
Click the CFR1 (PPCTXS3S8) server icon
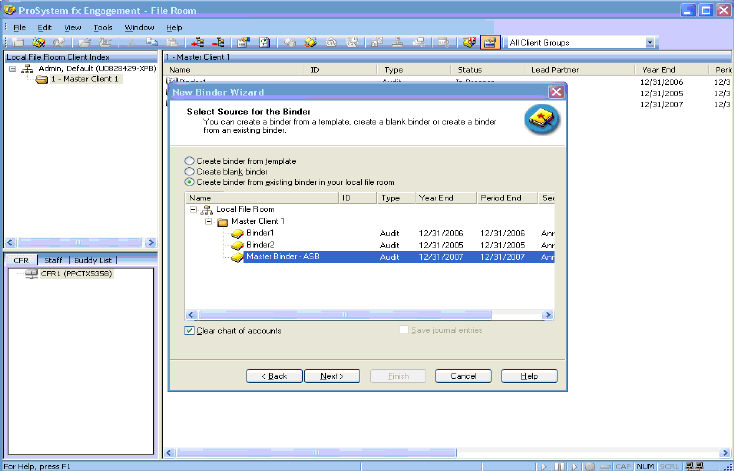30,274
